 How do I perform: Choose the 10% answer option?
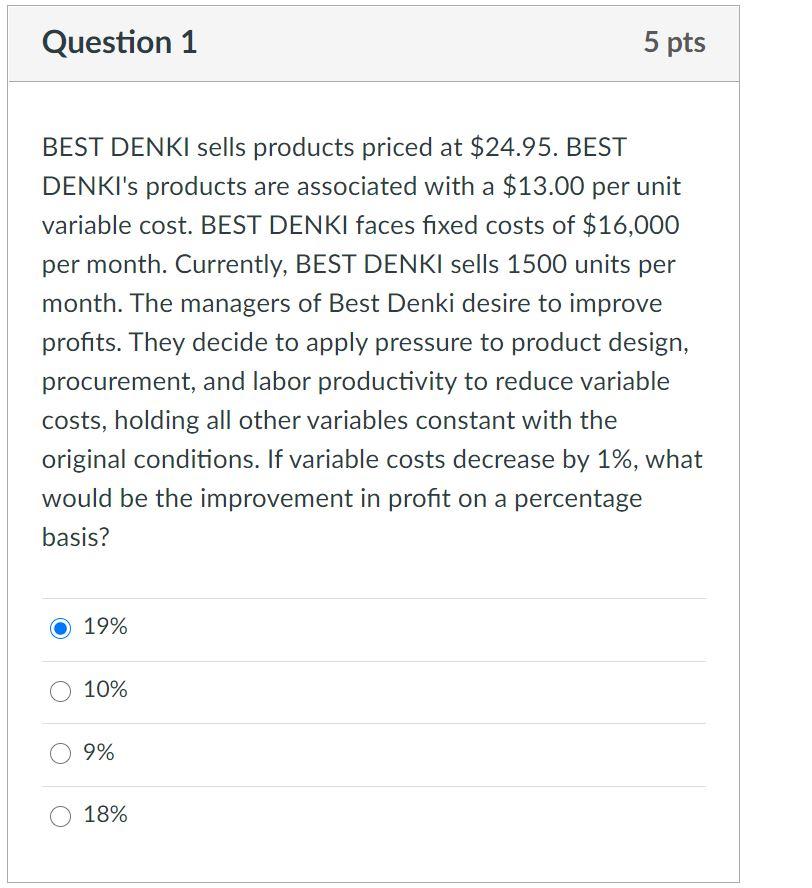point(62,690)
